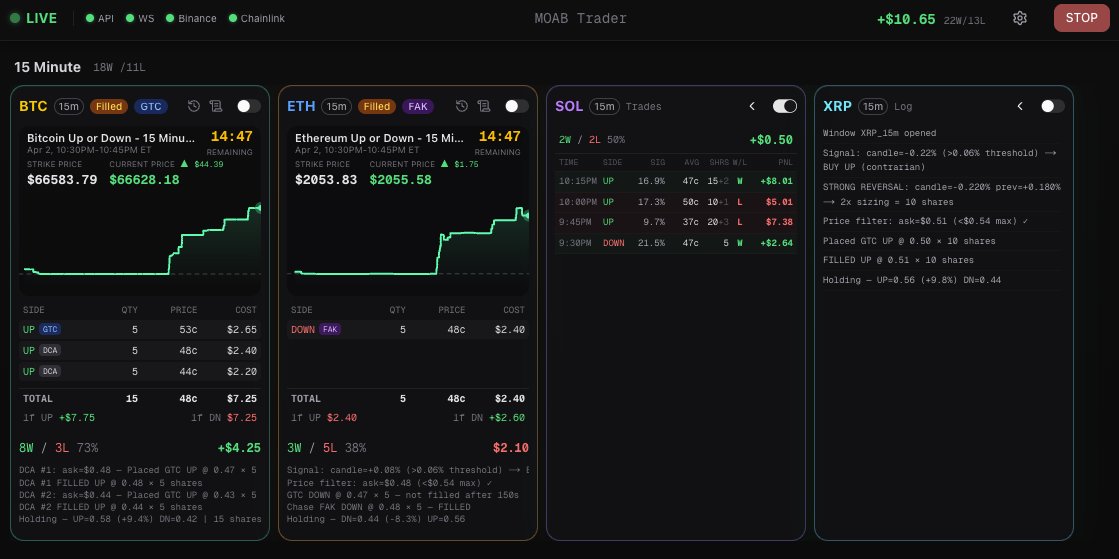Click ETH log 'Chase FAK DOWN' line
The height and width of the screenshot is (559, 1119).
[379, 507]
